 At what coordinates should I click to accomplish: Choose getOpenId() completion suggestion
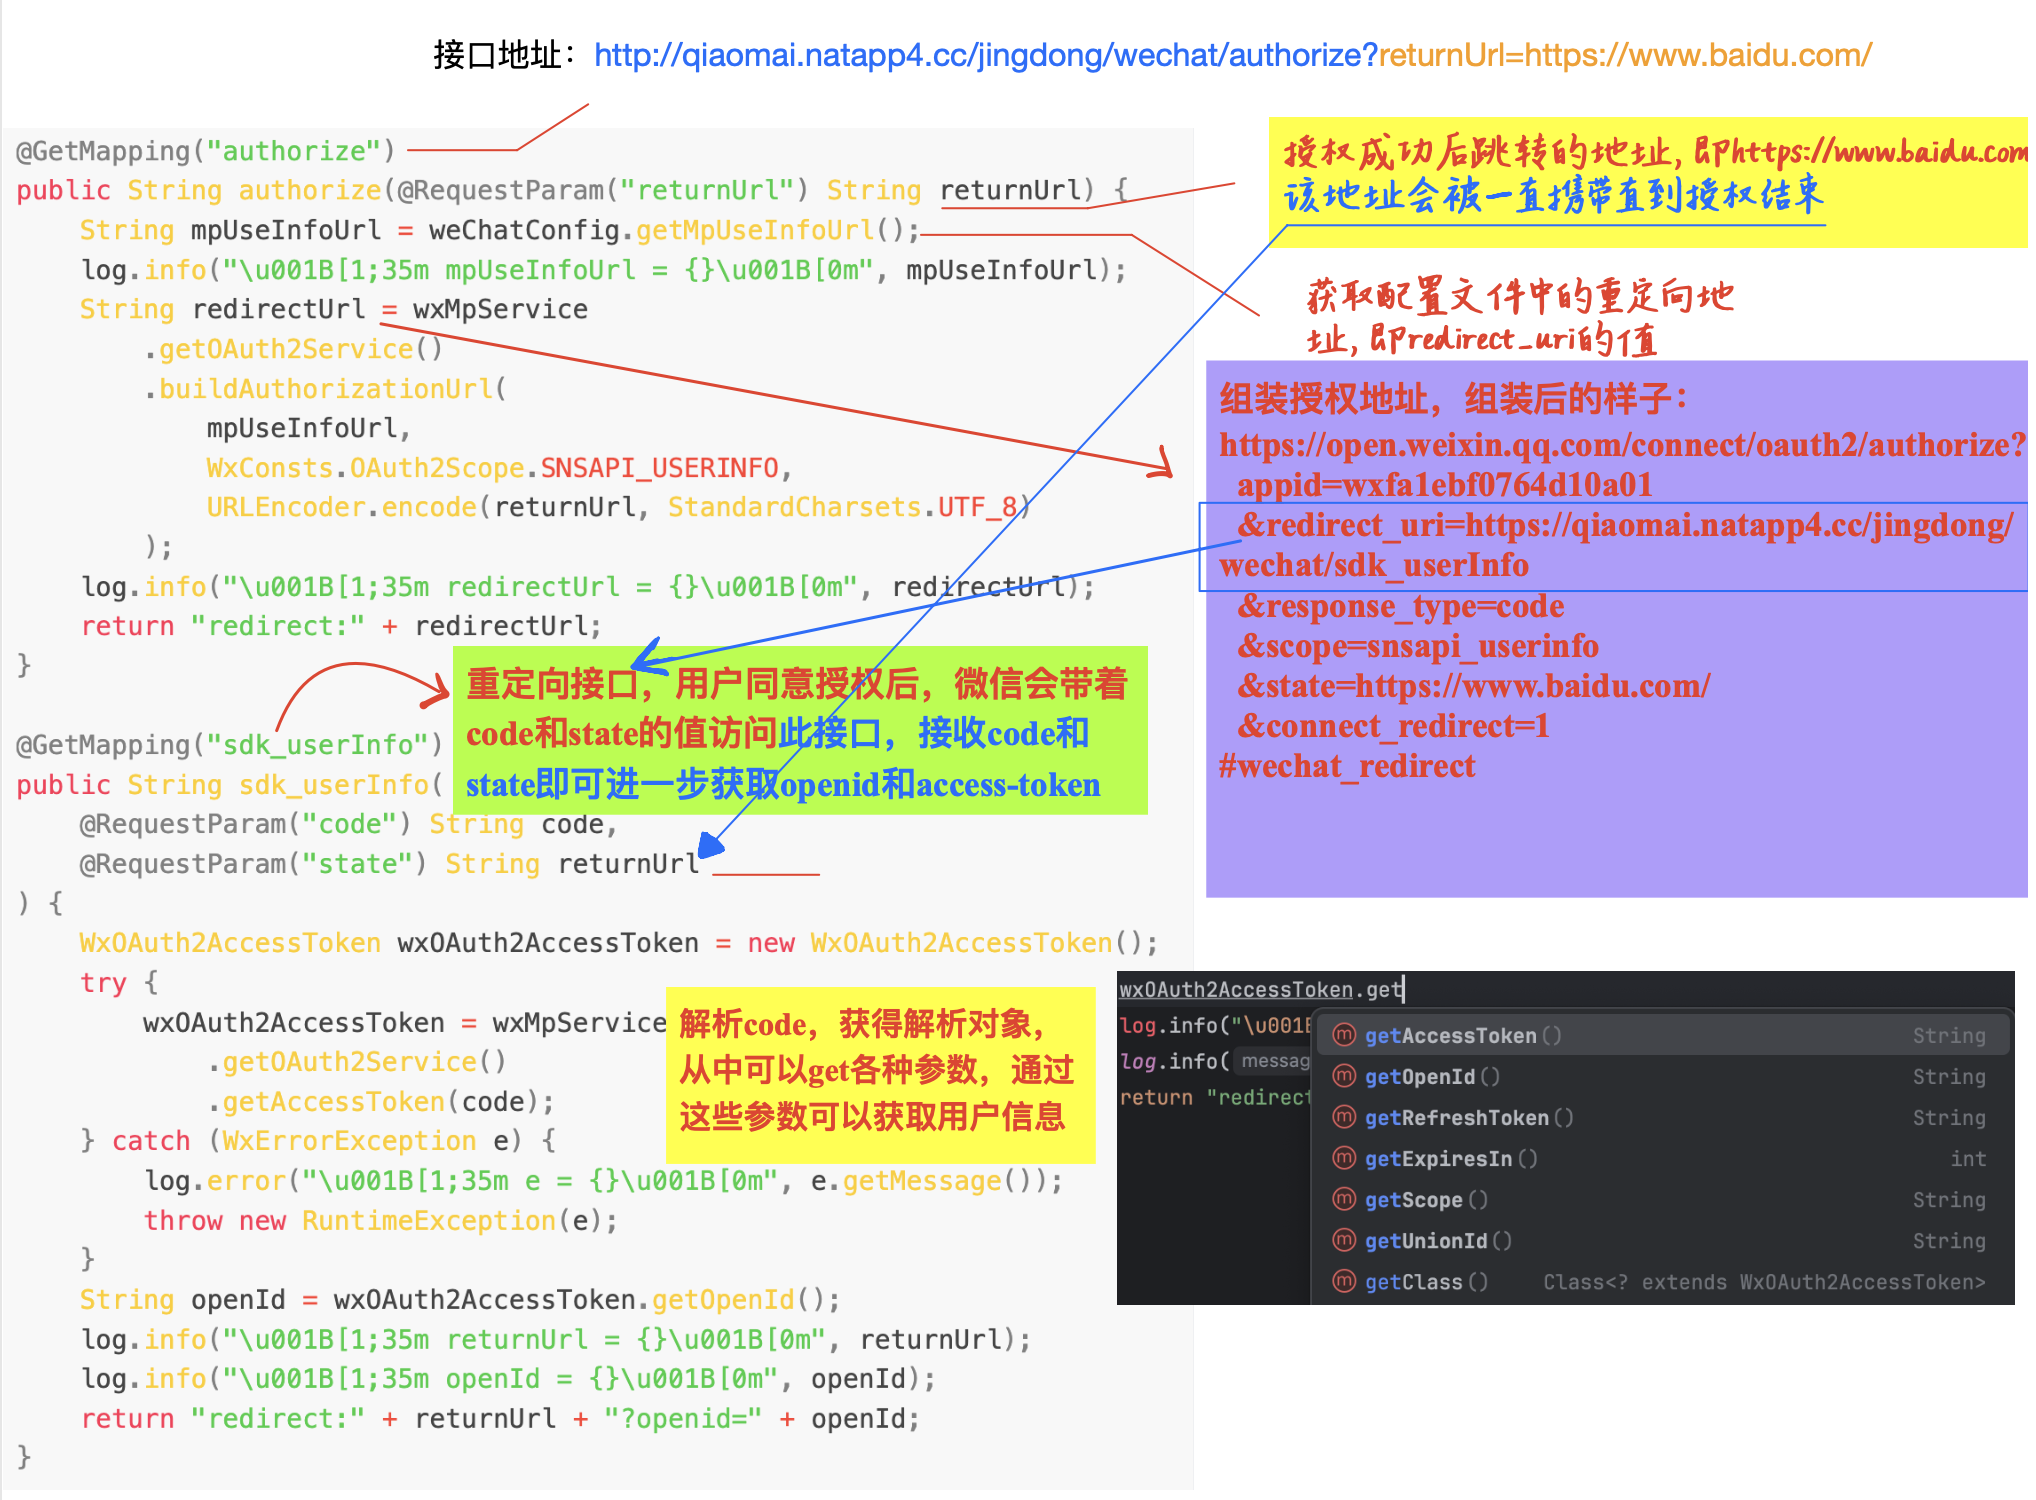[1662, 1076]
